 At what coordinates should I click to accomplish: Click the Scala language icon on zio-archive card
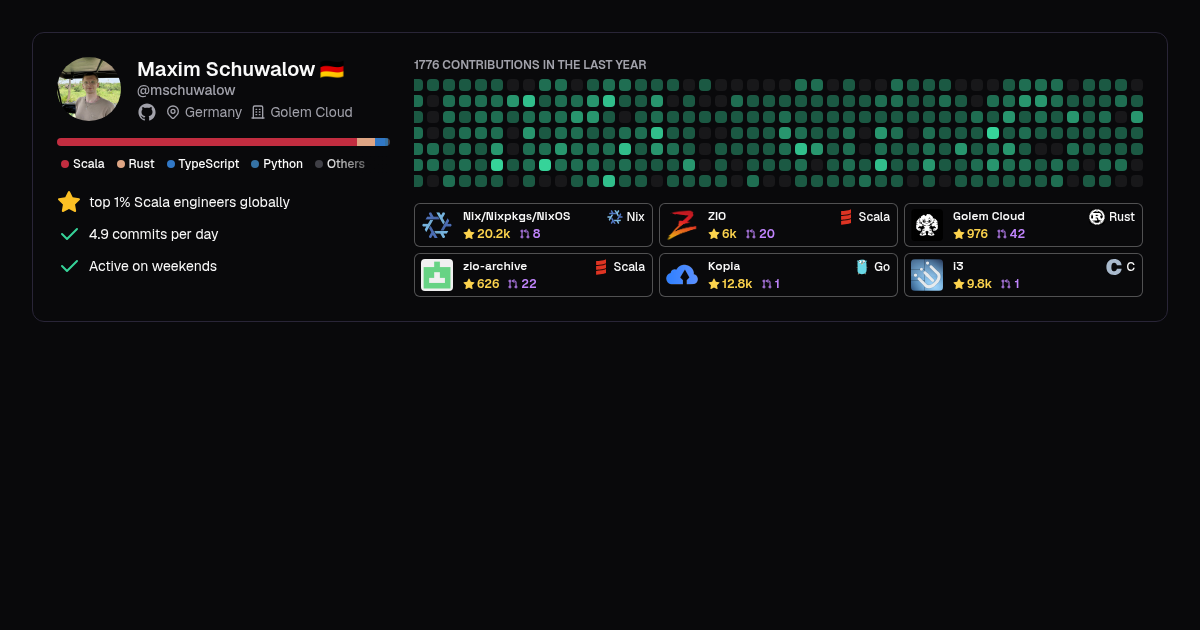(601, 267)
